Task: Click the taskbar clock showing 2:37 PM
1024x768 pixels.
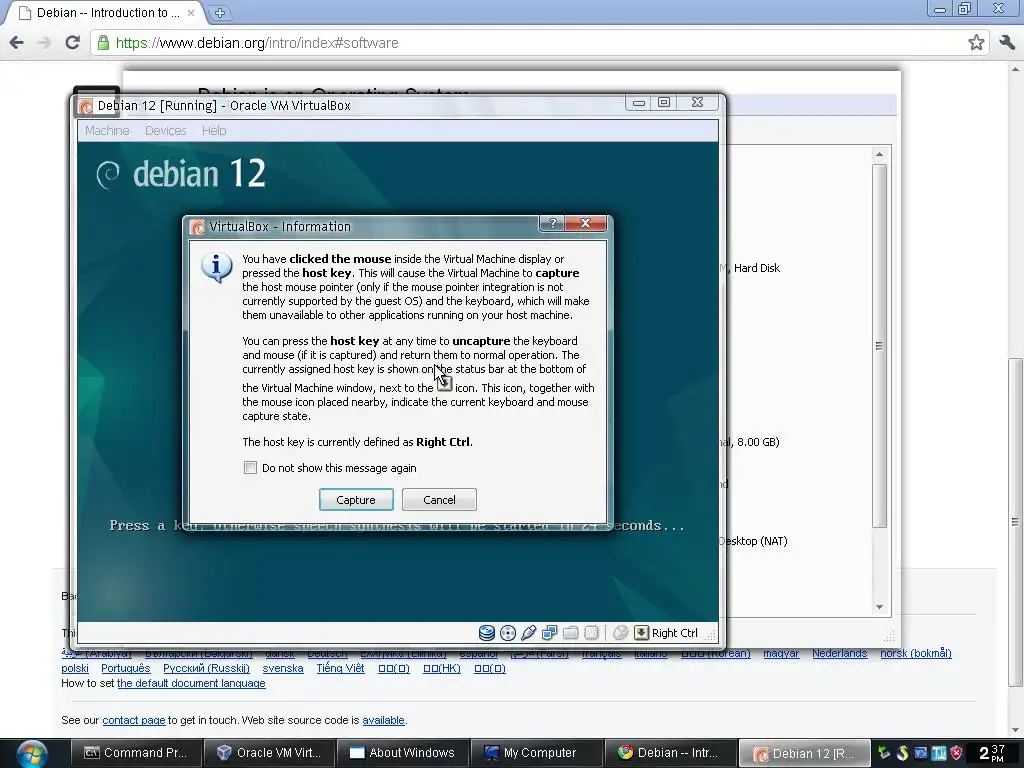Action: 991,753
